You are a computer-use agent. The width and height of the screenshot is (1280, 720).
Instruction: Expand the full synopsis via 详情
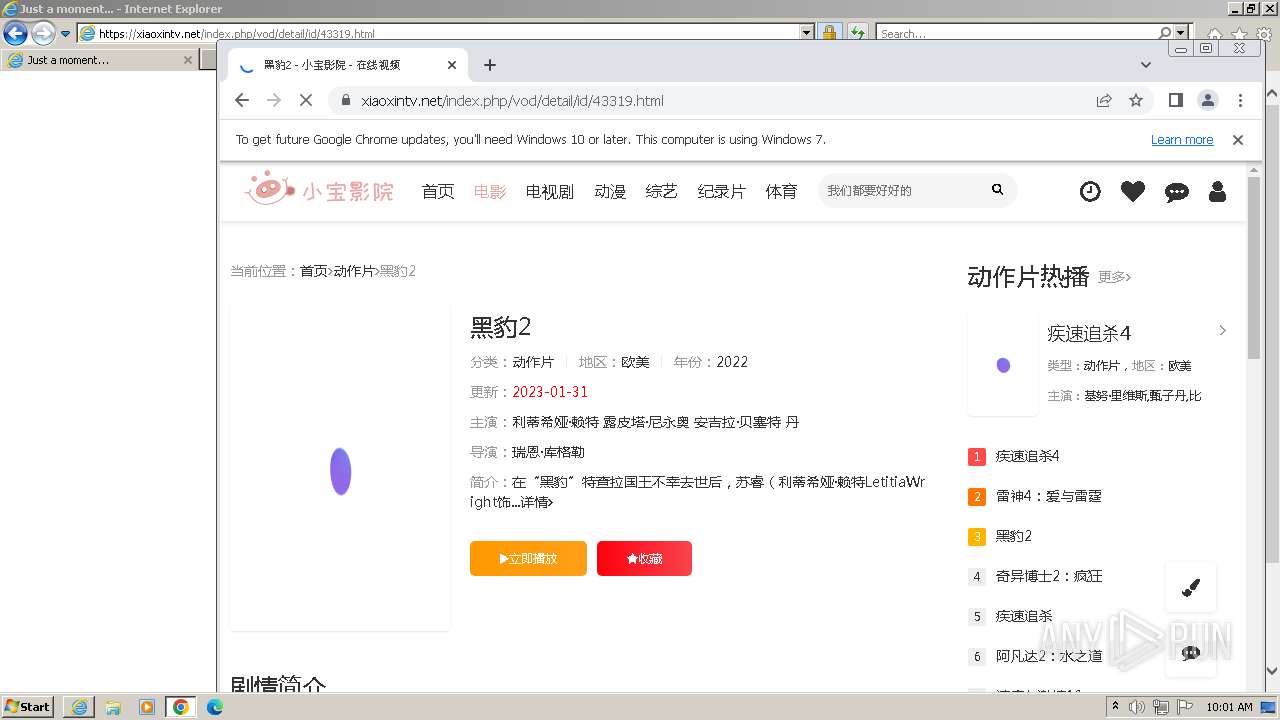537,502
